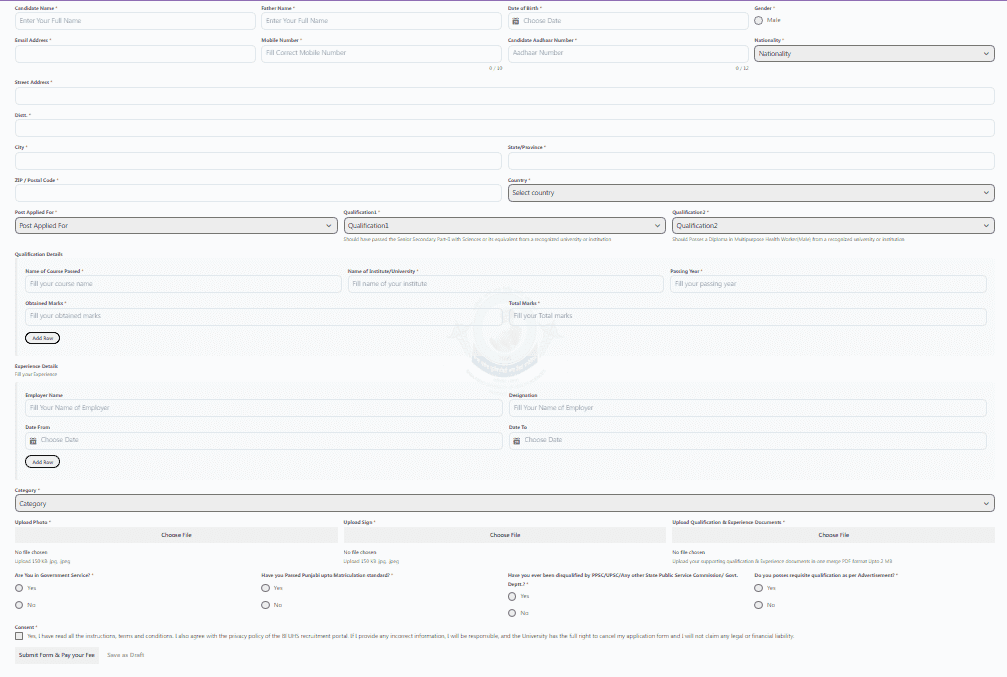Open the Nationality dropdown
The height and width of the screenshot is (677, 1007).
coord(874,54)
